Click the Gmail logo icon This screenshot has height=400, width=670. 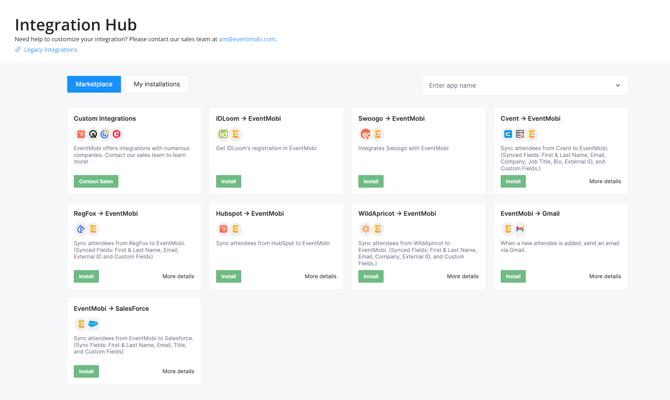pos(520,229)
